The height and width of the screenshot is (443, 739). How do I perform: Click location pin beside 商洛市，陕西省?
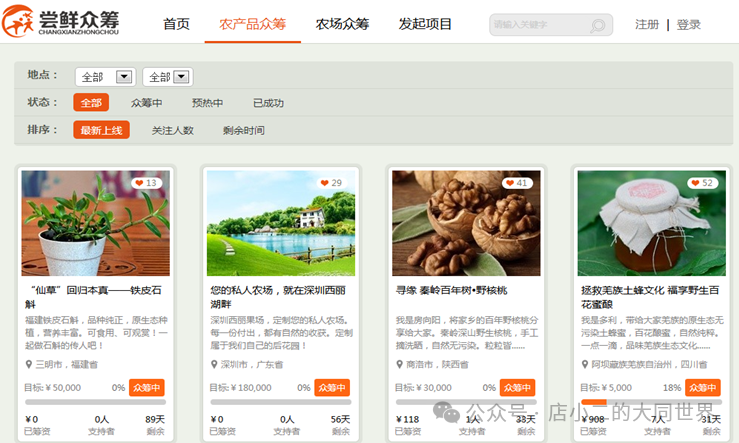click(x=400, y=364)
